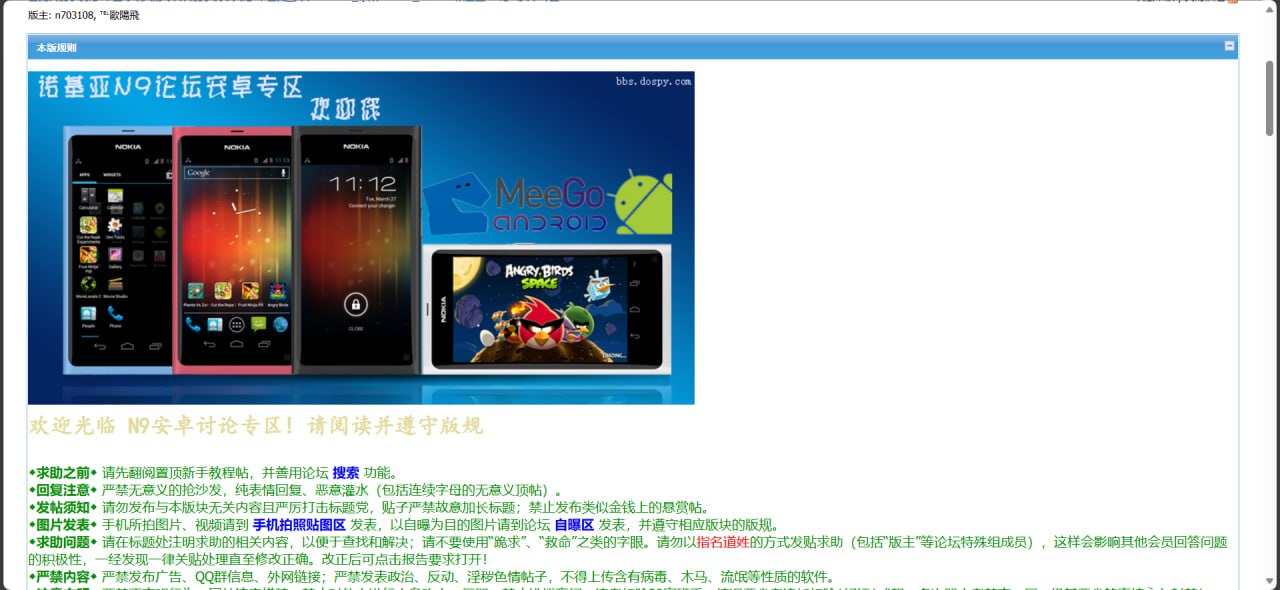1280x590 pixels.
Task: Collapse the 本版规则 panel with minus icon
Action: click(x=1230, y=46)
